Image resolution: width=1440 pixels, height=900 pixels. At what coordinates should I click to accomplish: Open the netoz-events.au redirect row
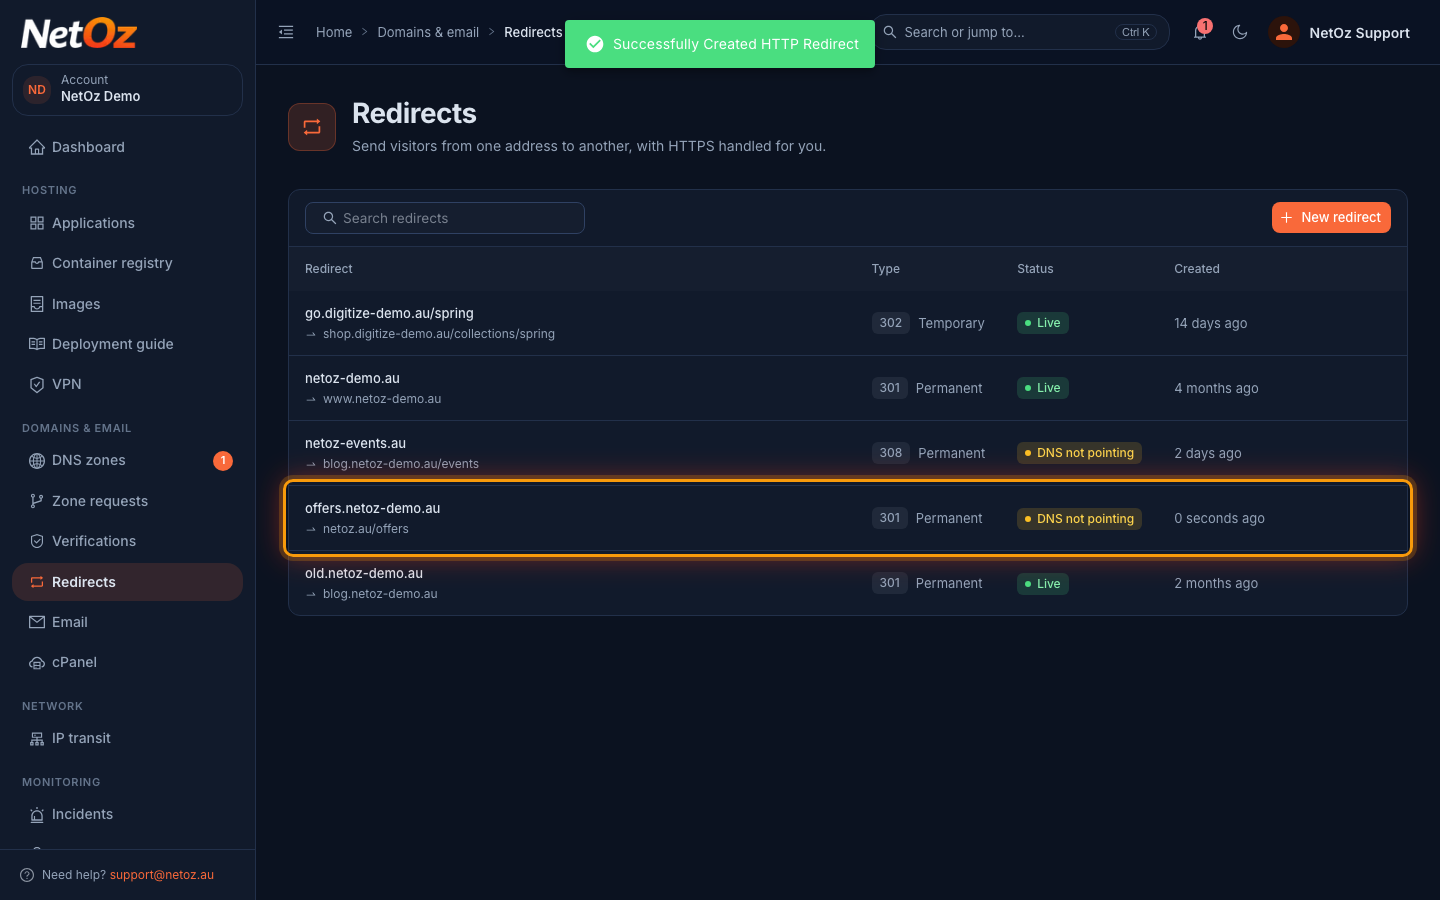coord(848,452)
